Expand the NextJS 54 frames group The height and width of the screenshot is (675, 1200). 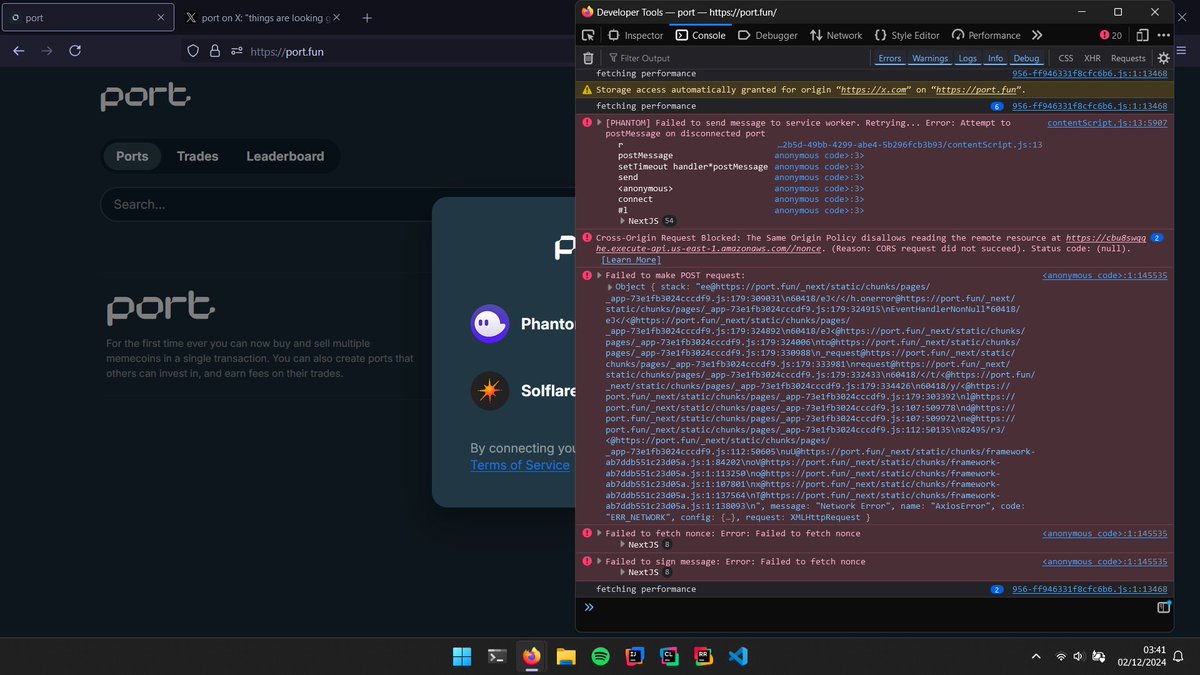[x=623, y=220]
